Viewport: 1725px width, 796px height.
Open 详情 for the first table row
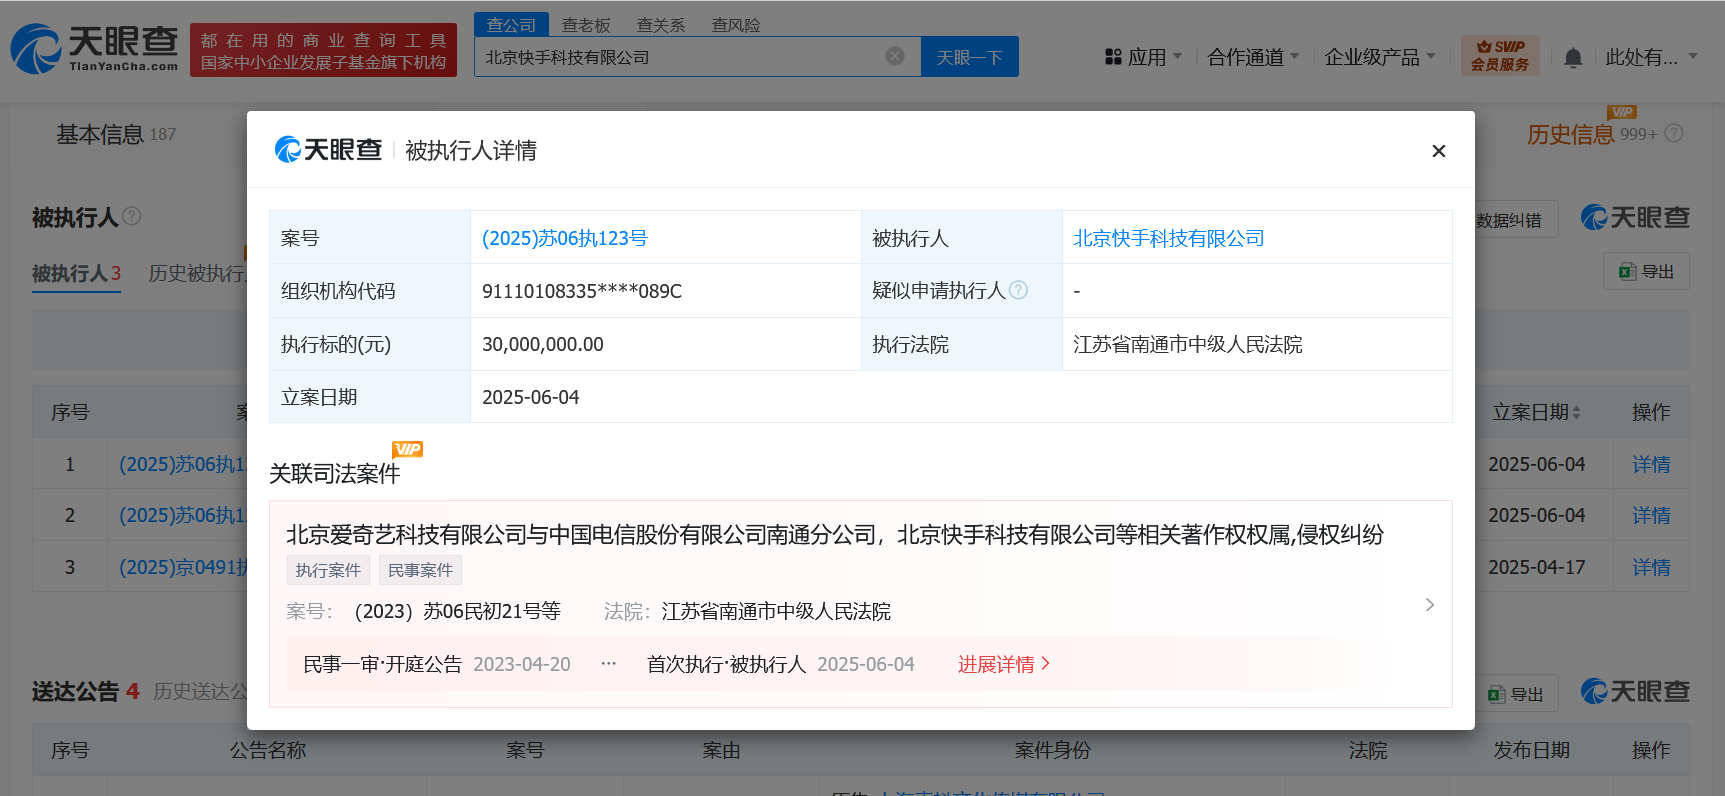pos(1651,464)
